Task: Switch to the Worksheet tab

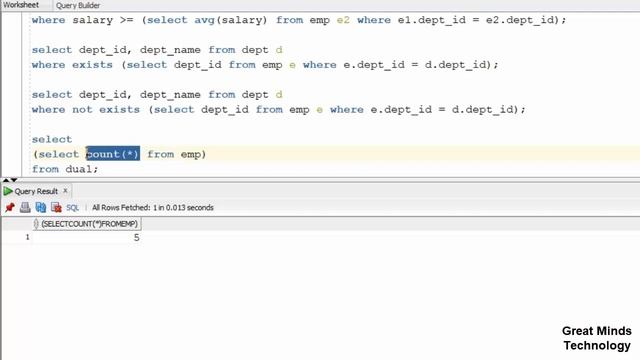Action: click(x=21, y=5)
